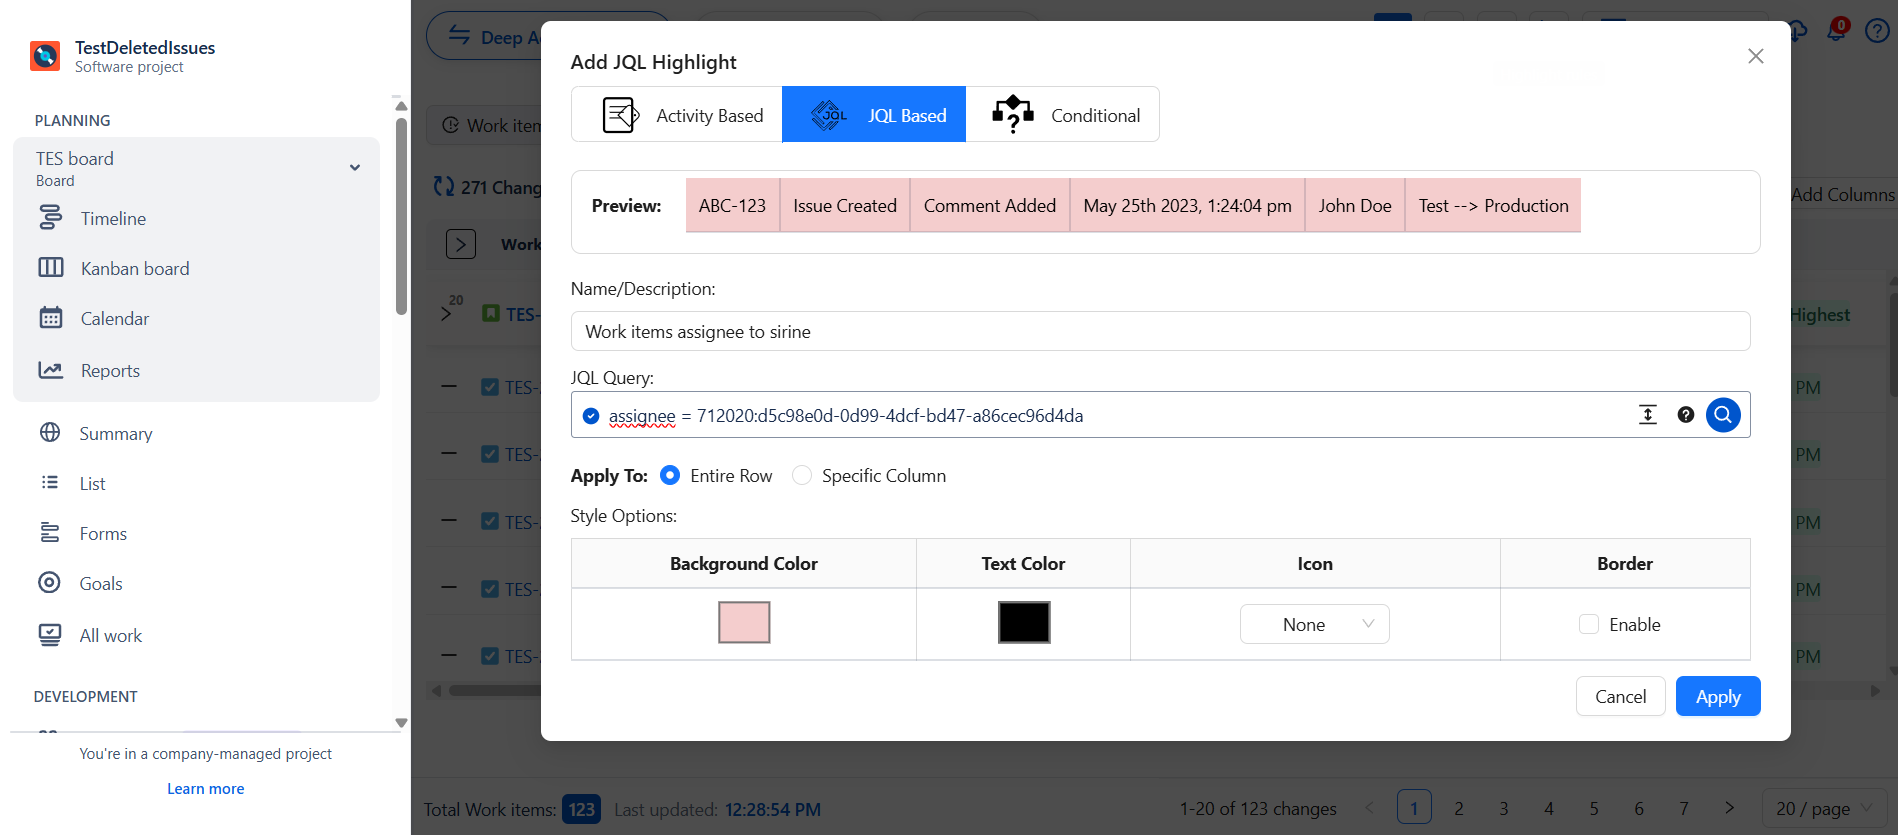
Task: Open Goals in the sidebar
Action: 100,584
